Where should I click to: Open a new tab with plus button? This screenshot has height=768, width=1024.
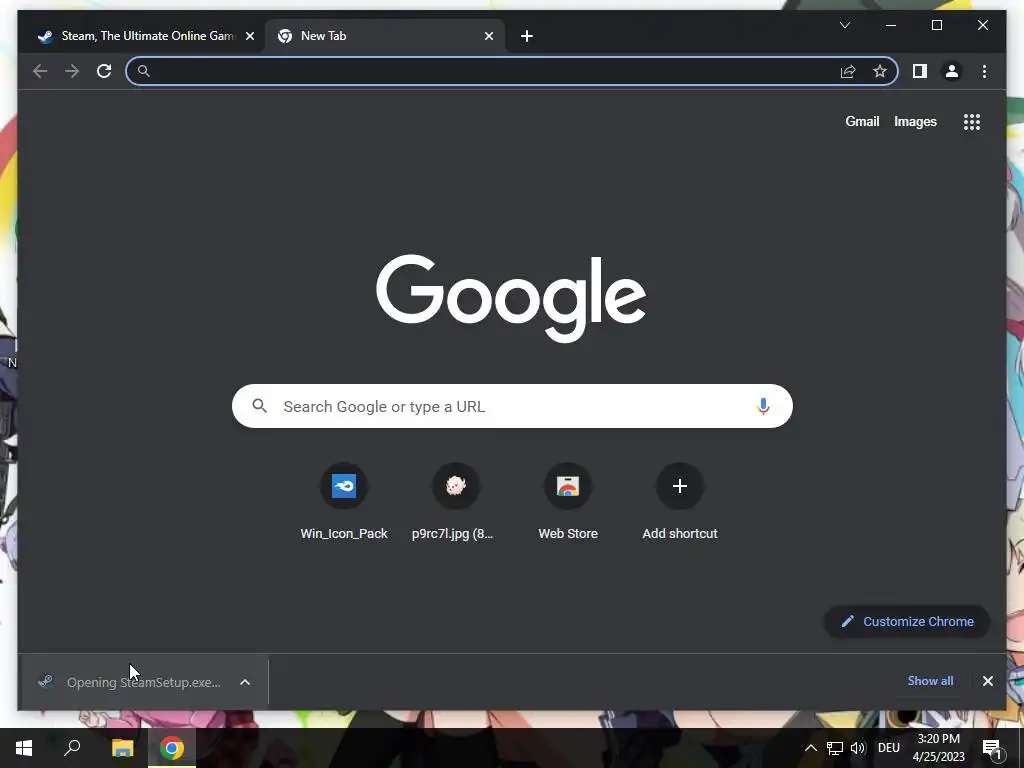pyautogui.click(x=527, y=36)
